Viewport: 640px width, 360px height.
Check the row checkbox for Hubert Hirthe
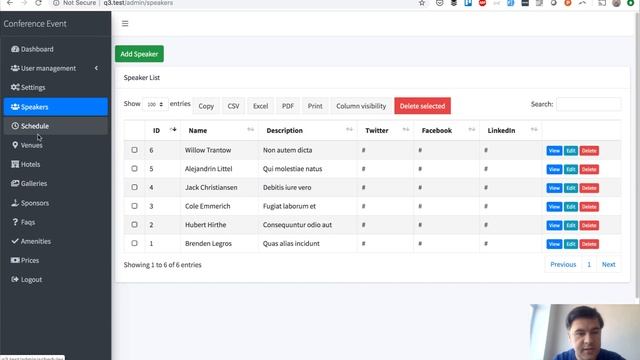tap(134, 224)
